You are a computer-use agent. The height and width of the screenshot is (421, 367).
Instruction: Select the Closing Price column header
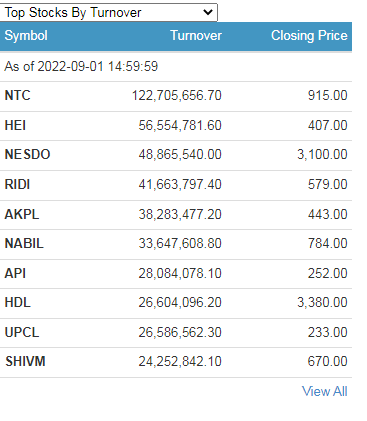click(309, 35)
